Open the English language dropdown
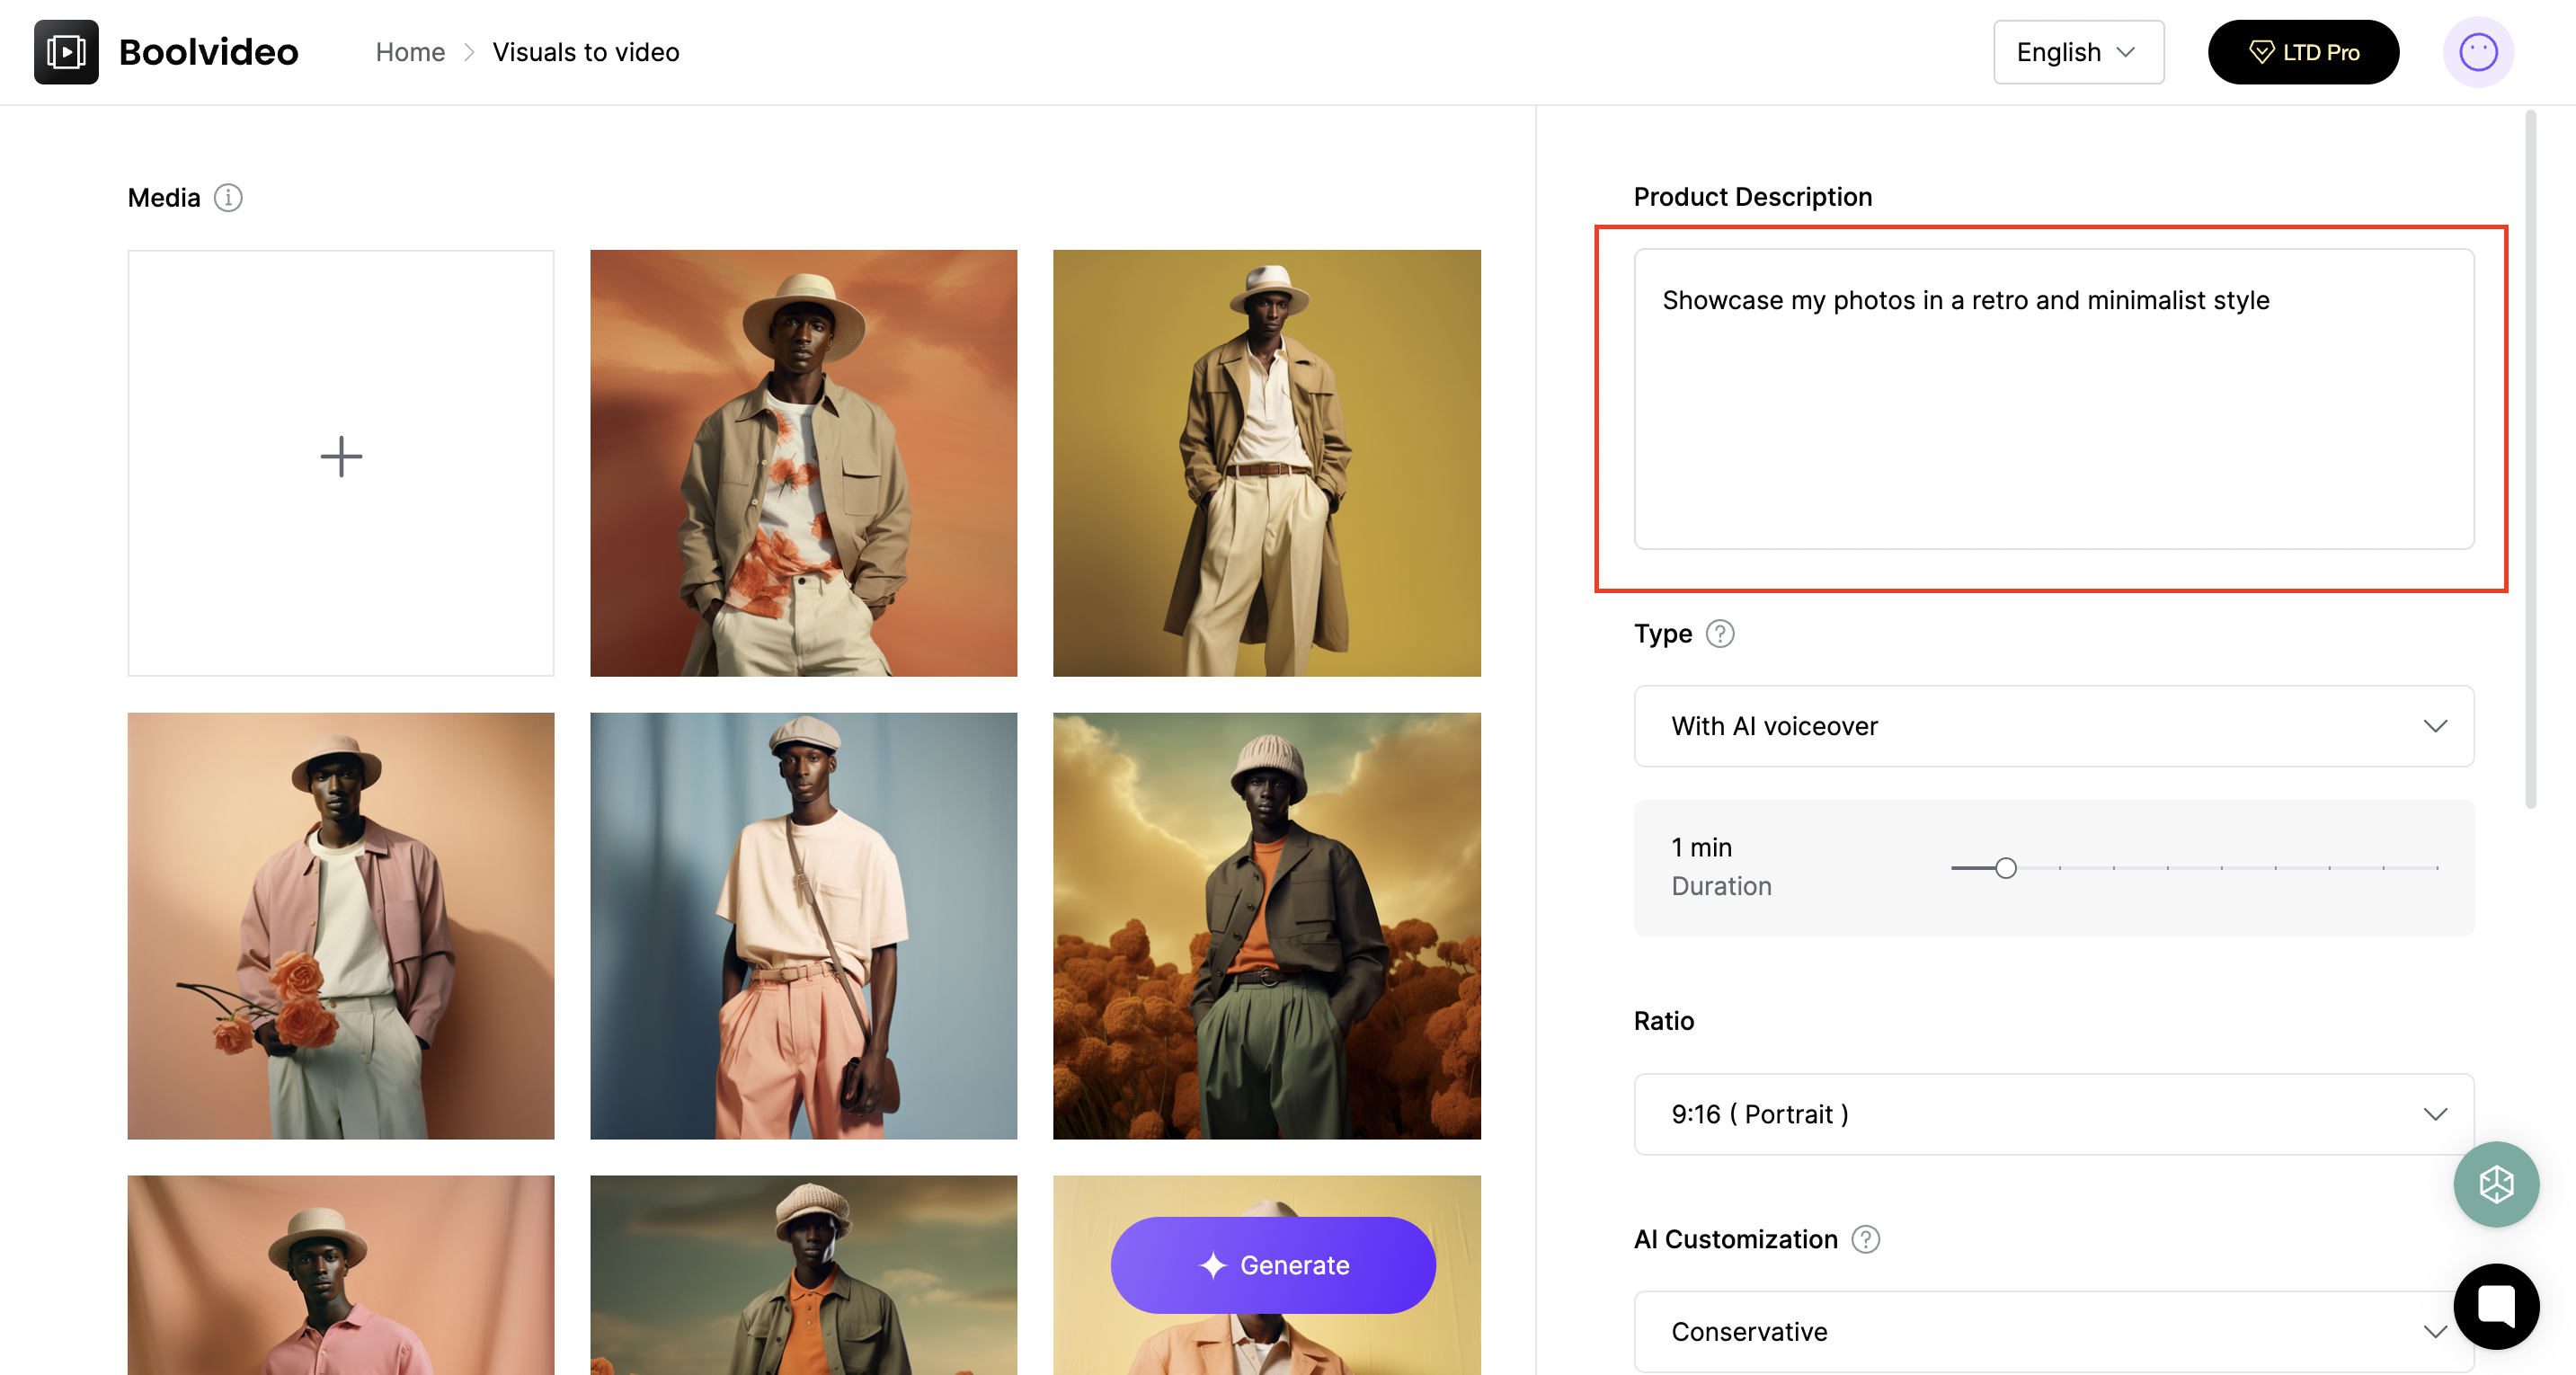The height and width of the screenshot is (1375, 2576). pyautogui.click(x=2079, y=52)
